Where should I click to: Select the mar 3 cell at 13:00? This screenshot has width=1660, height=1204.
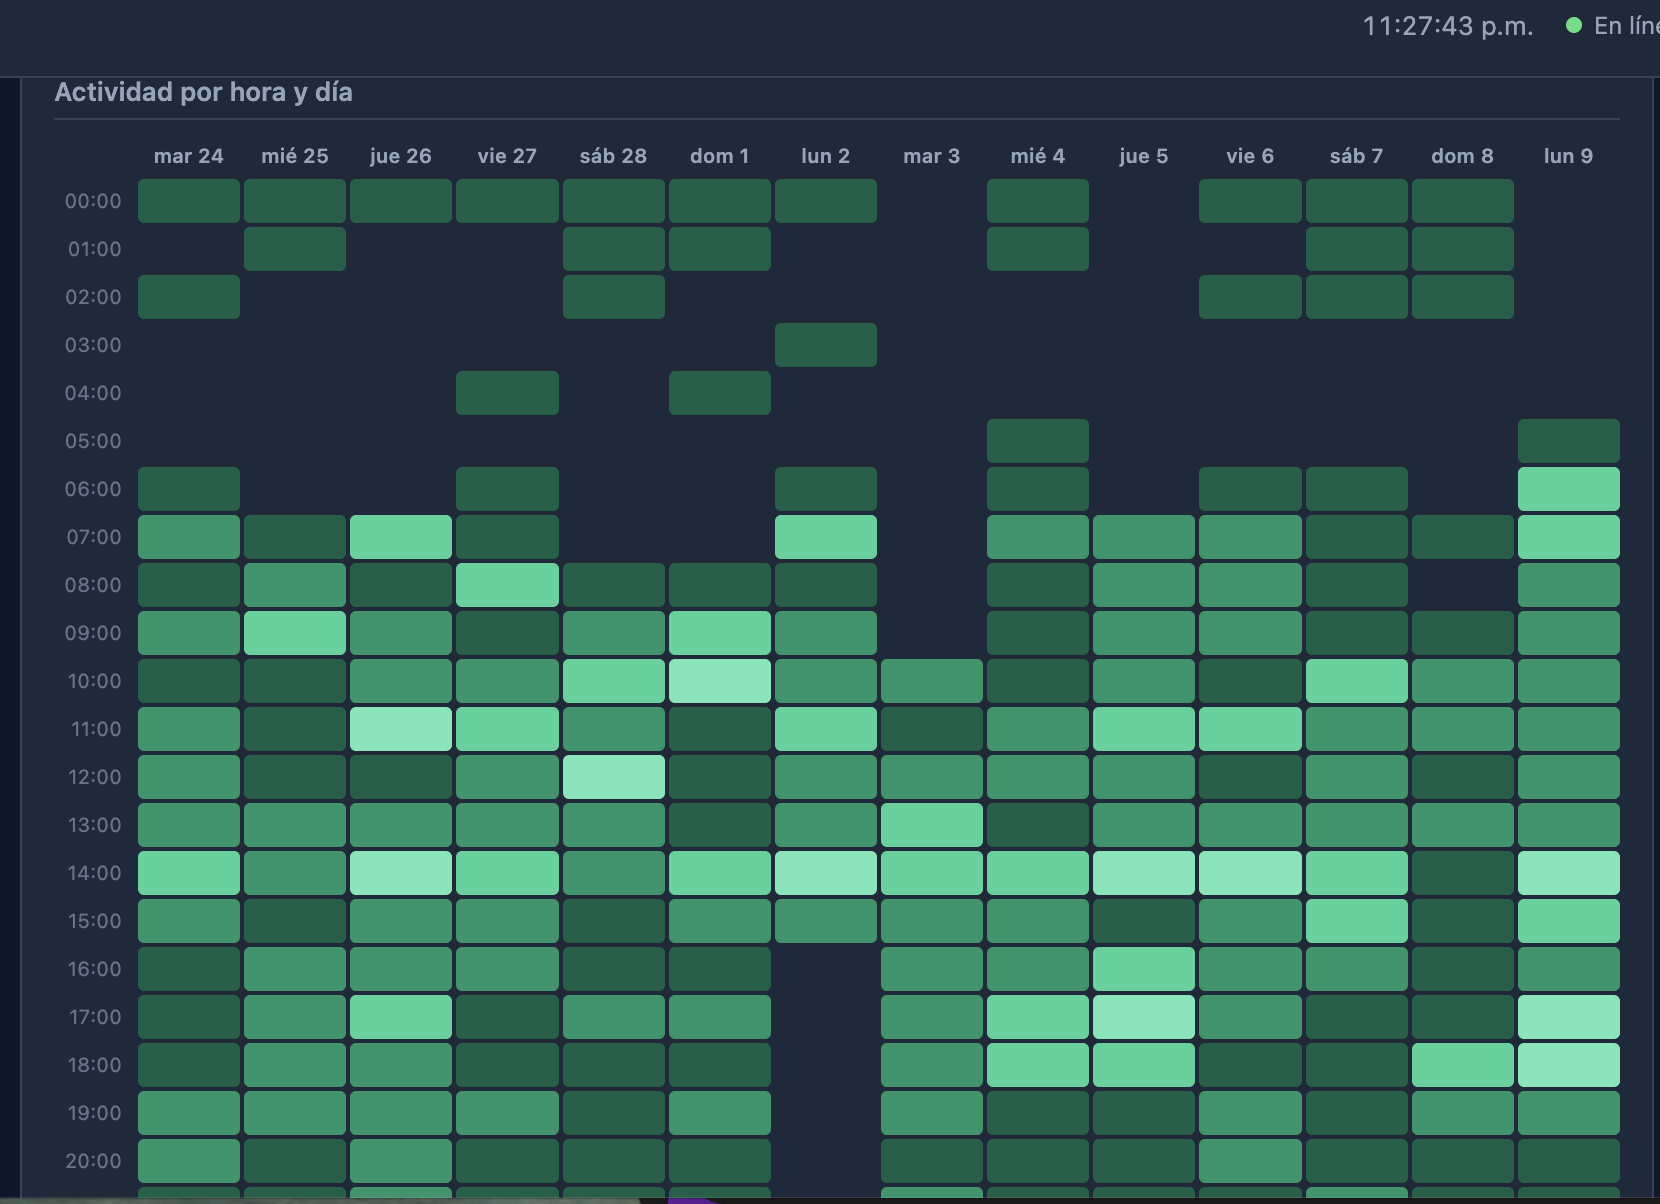pyautogui.click(x=931, y=825)
